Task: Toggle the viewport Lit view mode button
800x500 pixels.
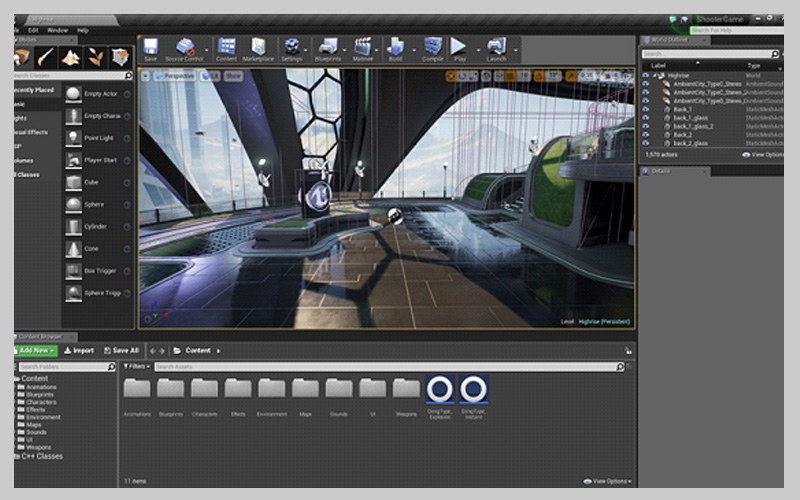Action: coord(210,76)
